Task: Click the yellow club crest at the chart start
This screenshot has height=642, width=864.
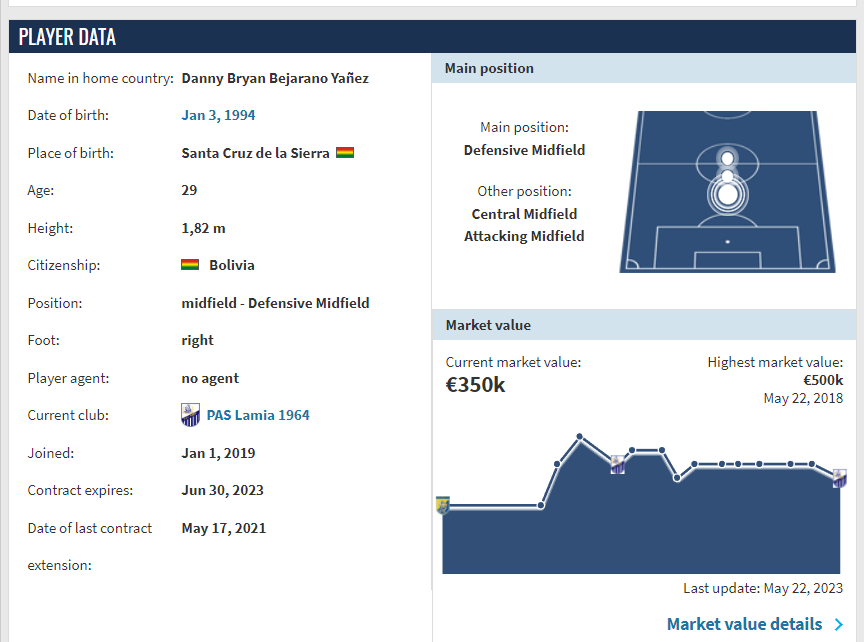Action: (x=442, y=504)
